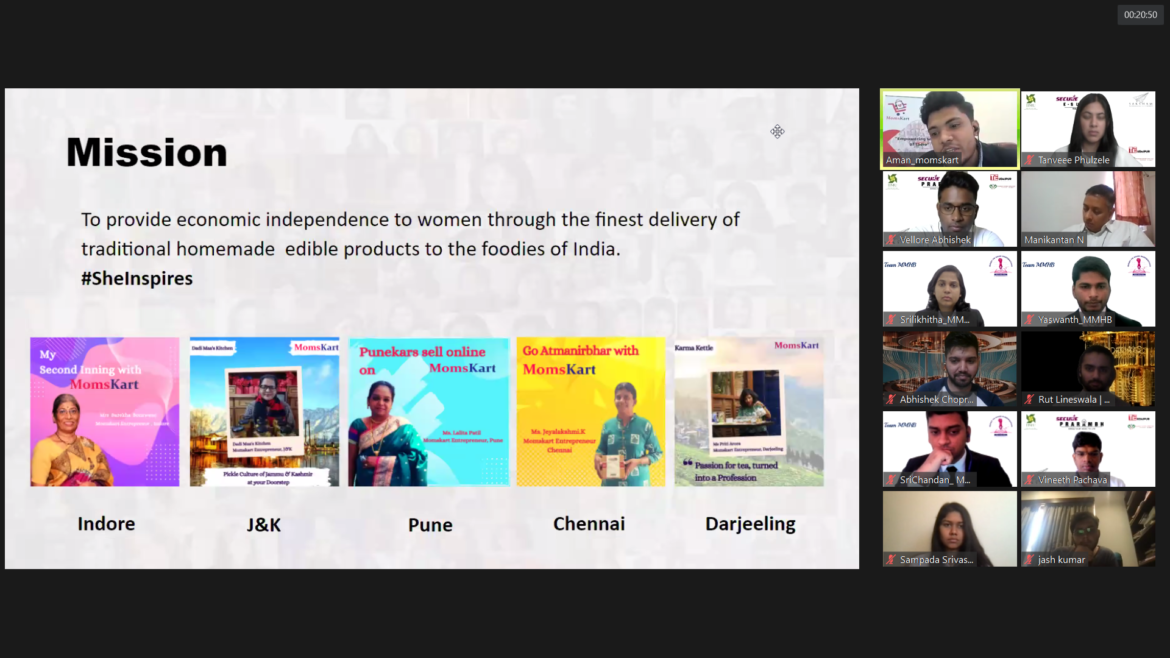Image resolution: width=1170 pixels, height=658 pixels.
Task: Click the Punekars sell online poster
Action: click(428, 411)
